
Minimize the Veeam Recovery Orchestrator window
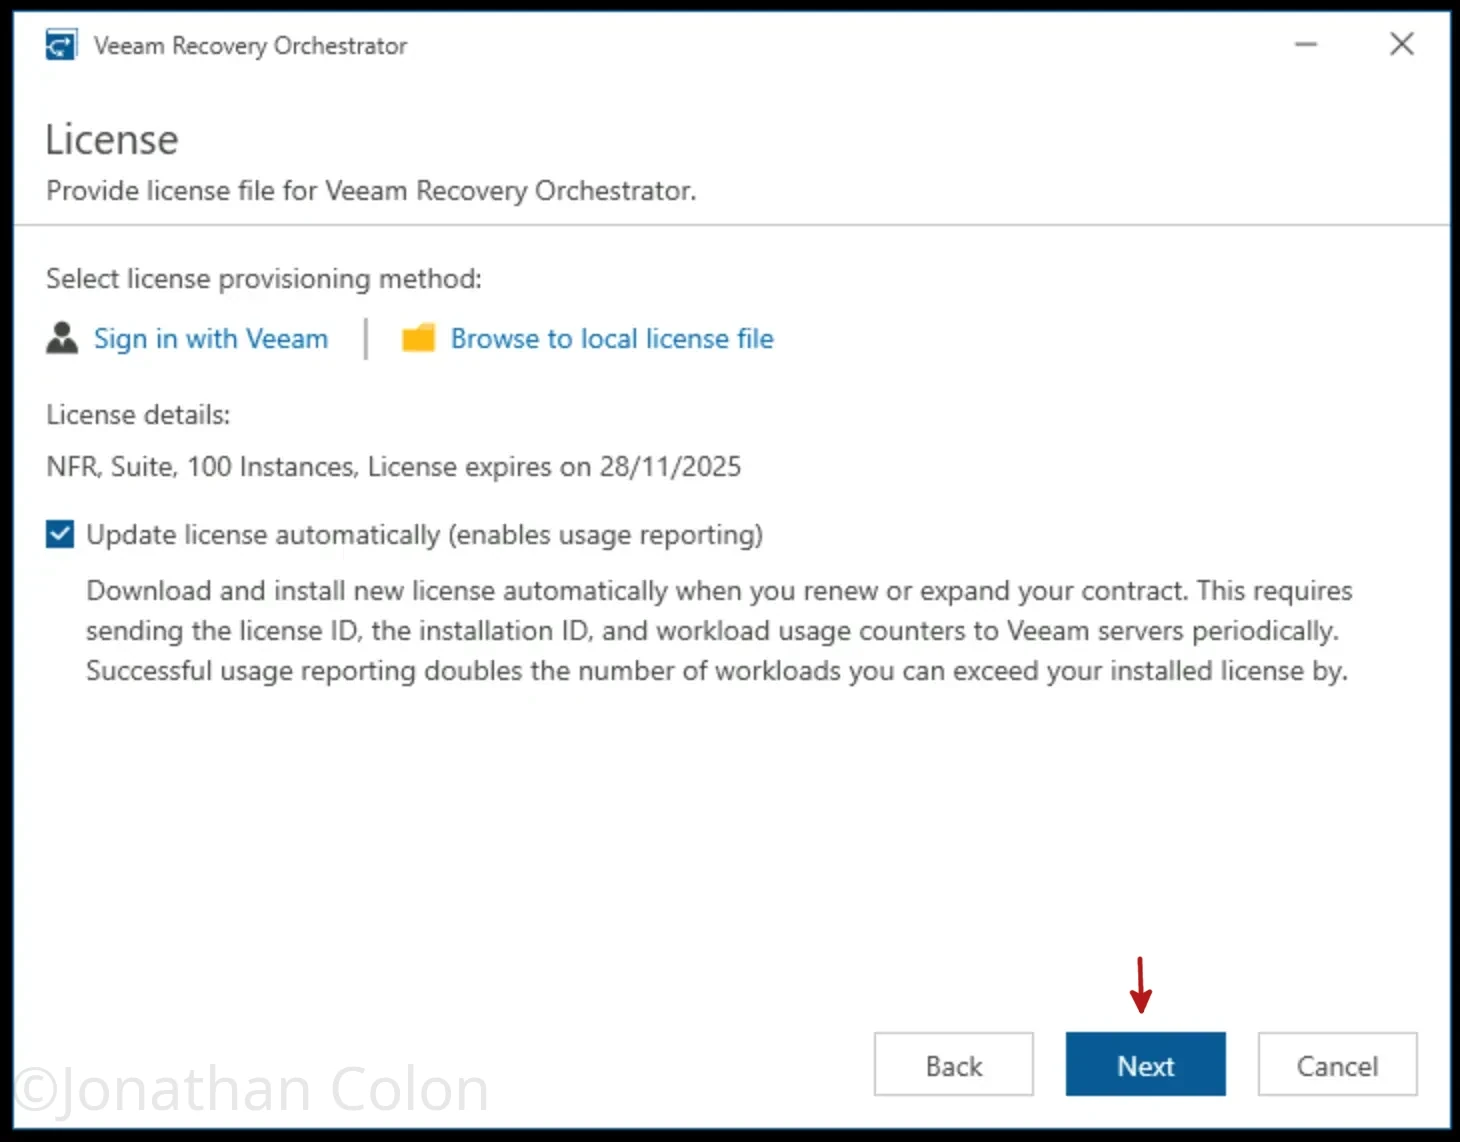pos(1306,44)
